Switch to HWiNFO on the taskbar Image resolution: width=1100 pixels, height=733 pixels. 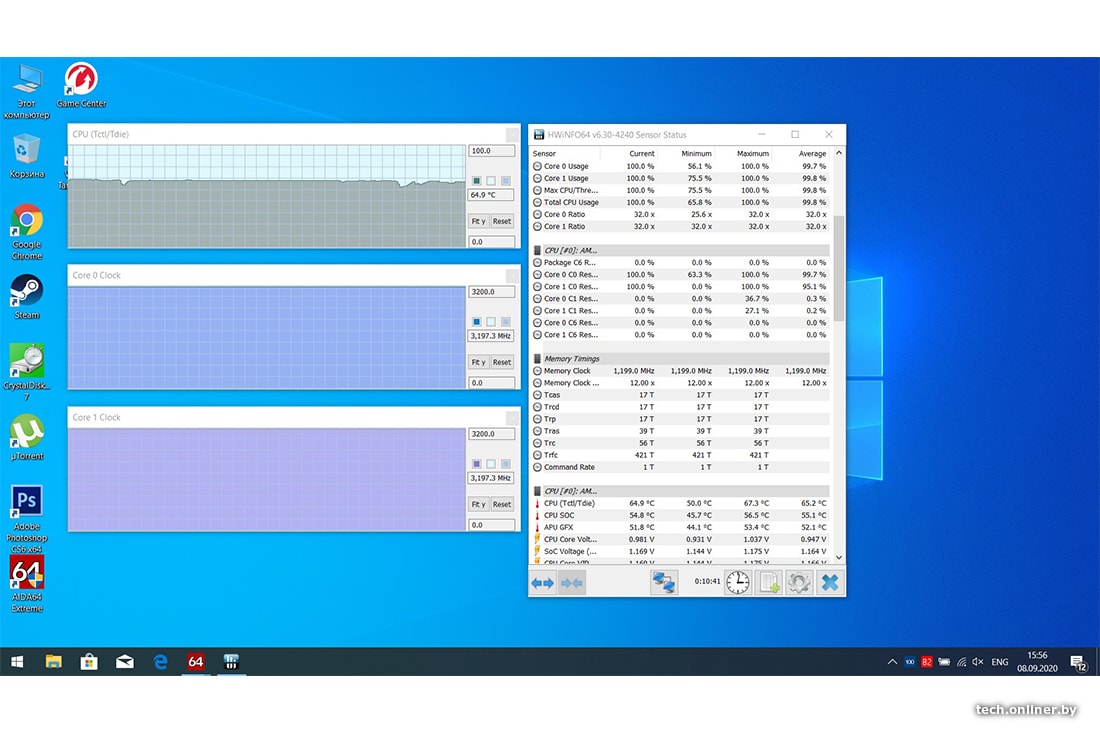coord(232,661)
